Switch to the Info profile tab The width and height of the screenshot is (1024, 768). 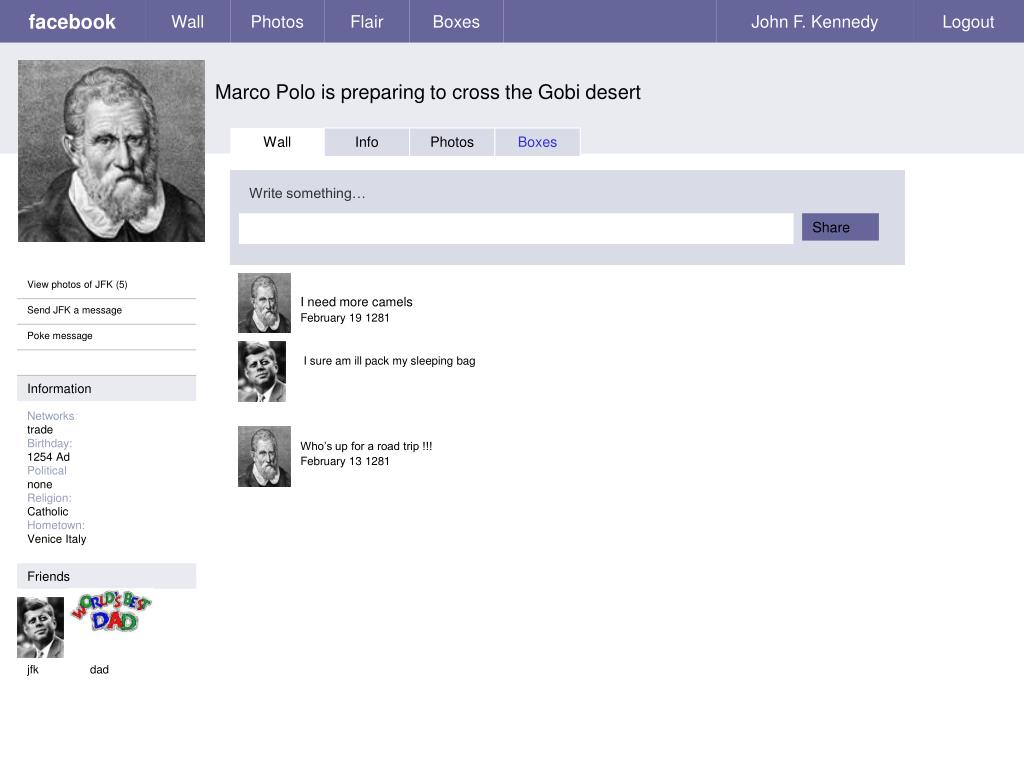(x=367, y=142)
